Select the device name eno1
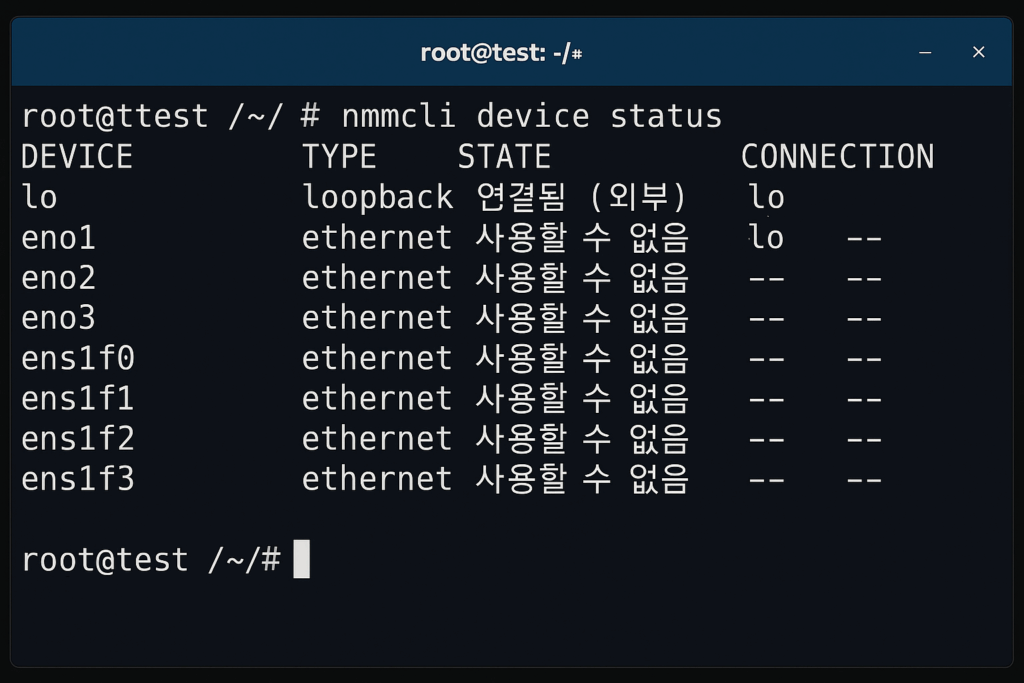The image size is (1024, 683). coord(57,237)
